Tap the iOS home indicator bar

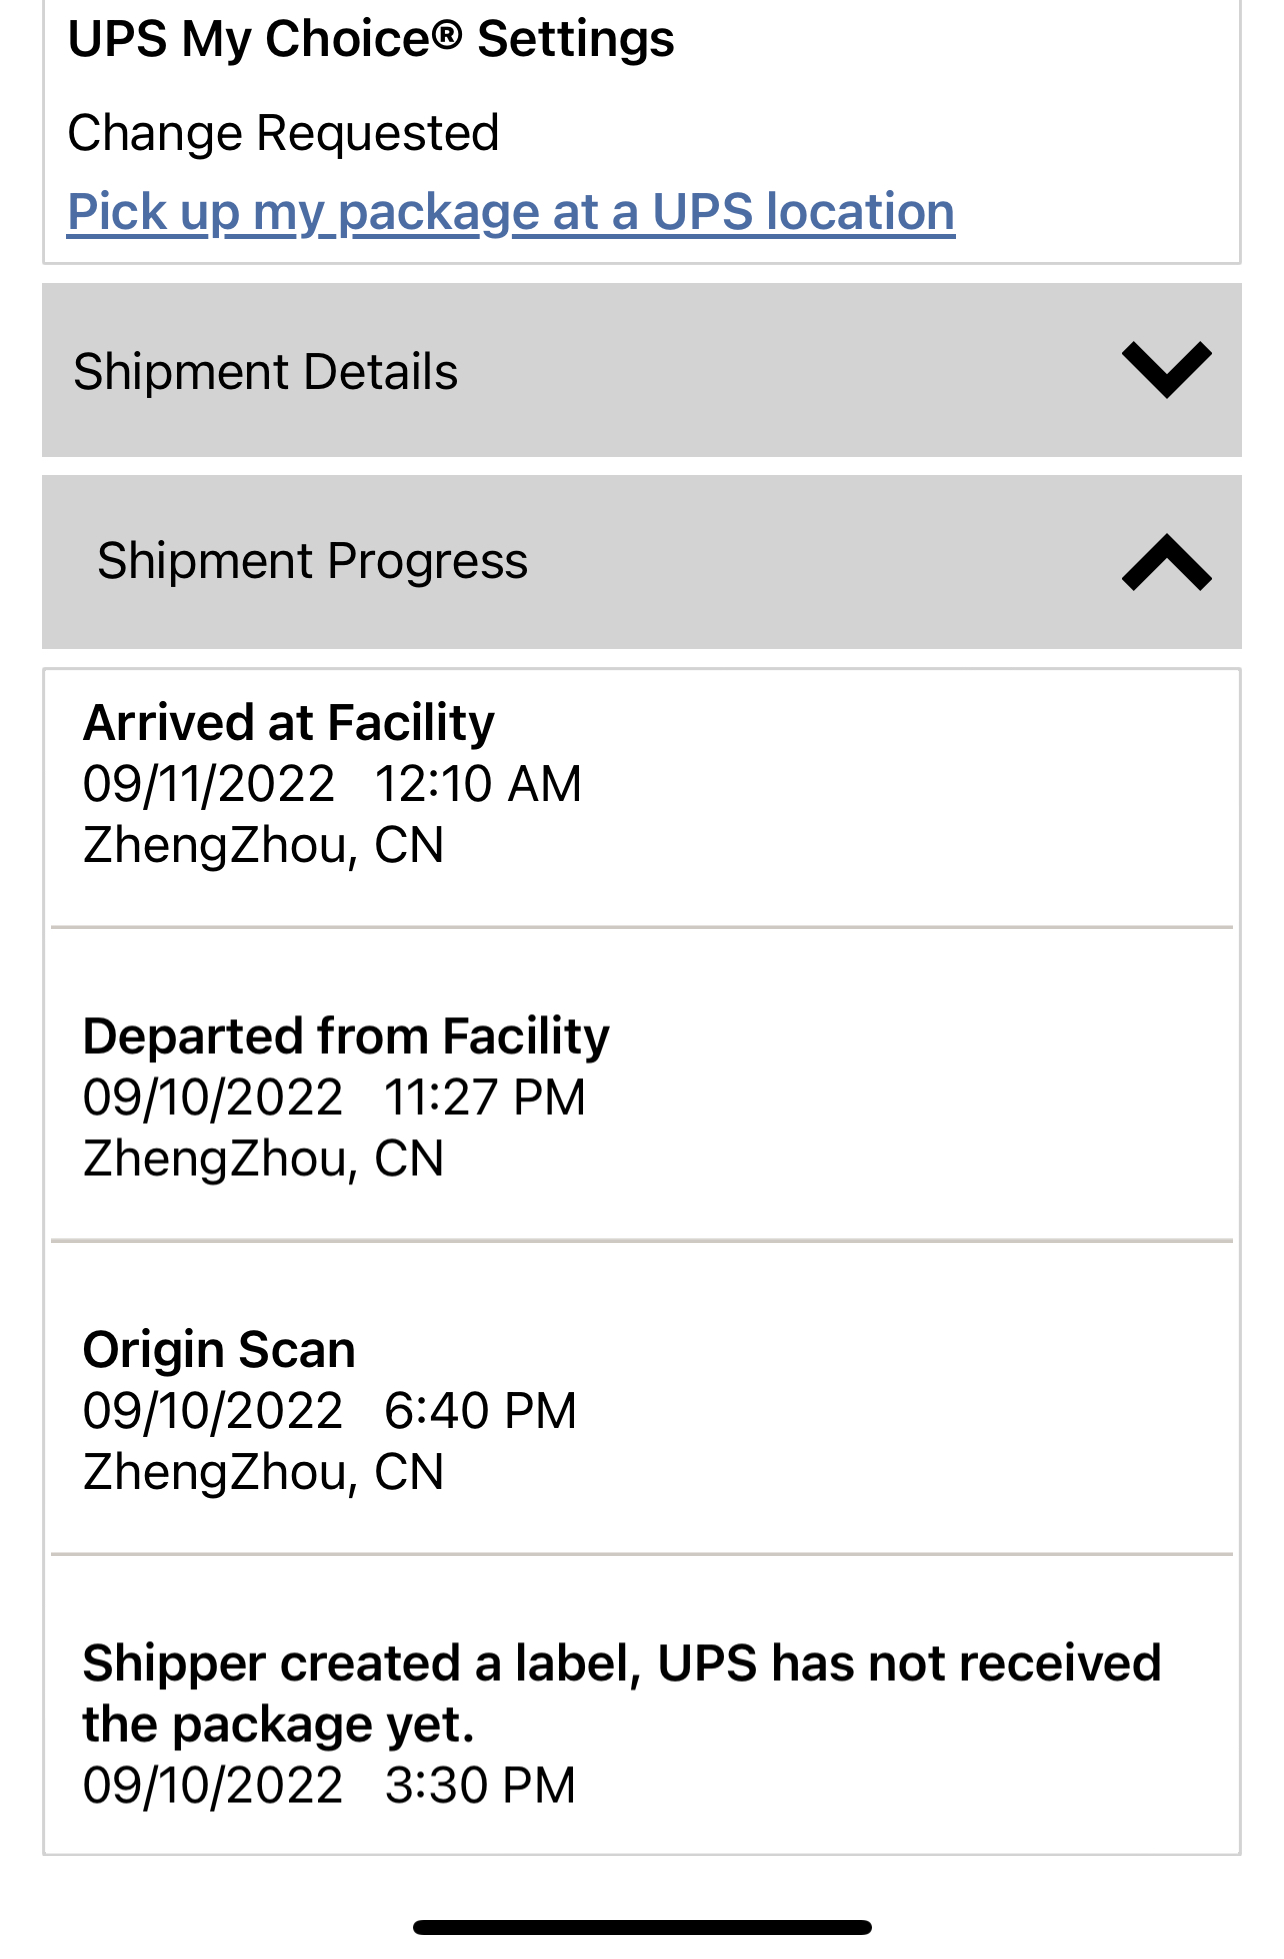(x=641, y=1927)
